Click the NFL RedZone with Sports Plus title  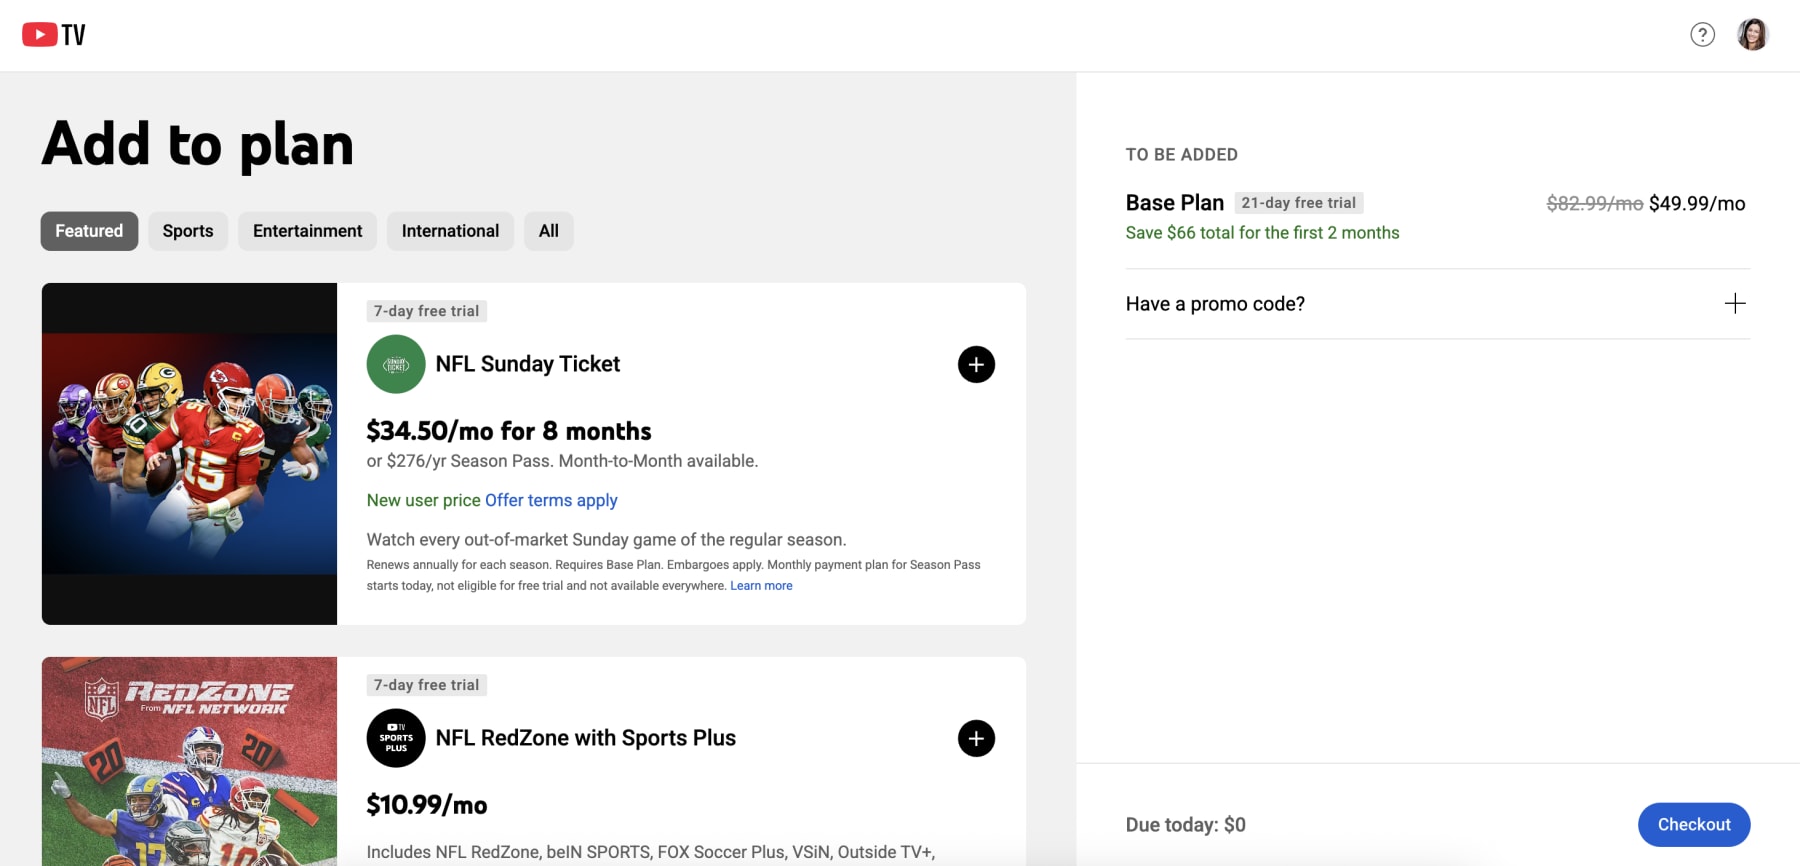click(x=586, y=738)
